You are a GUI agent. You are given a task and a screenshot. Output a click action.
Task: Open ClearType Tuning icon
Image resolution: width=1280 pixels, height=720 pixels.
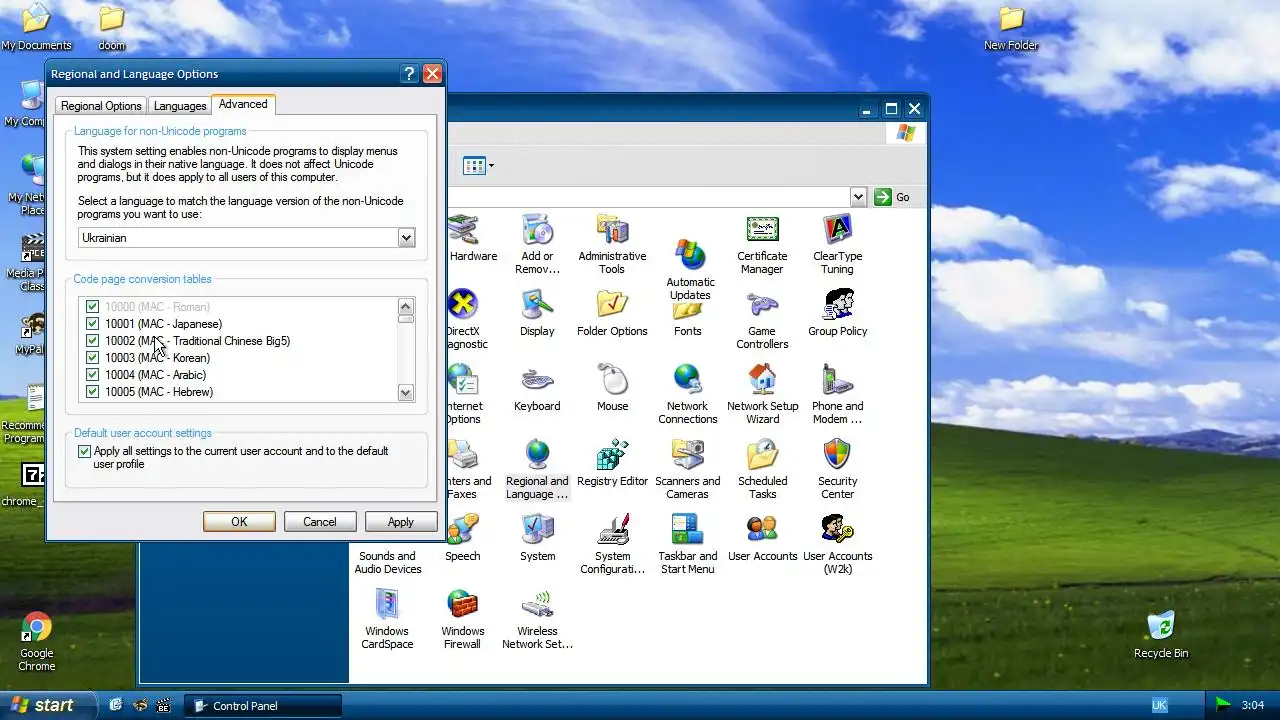(837, 244)
